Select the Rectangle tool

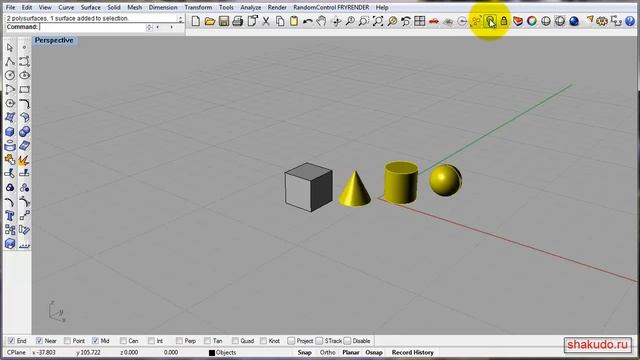coord(24,89)
